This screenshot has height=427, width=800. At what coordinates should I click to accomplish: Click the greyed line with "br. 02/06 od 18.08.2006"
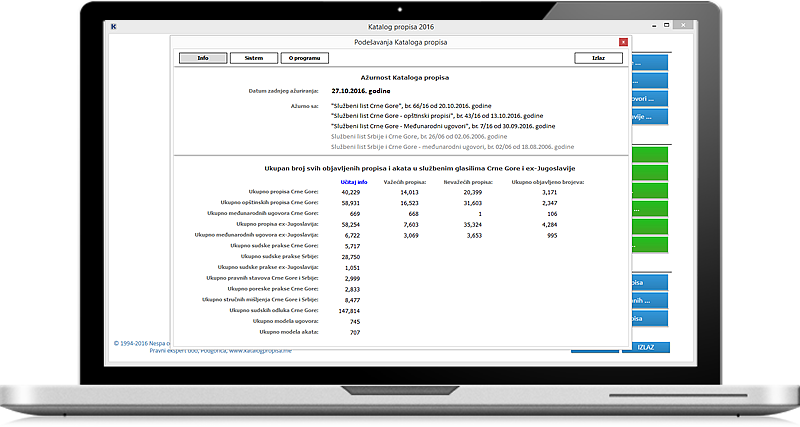click(x=452, y=147)
